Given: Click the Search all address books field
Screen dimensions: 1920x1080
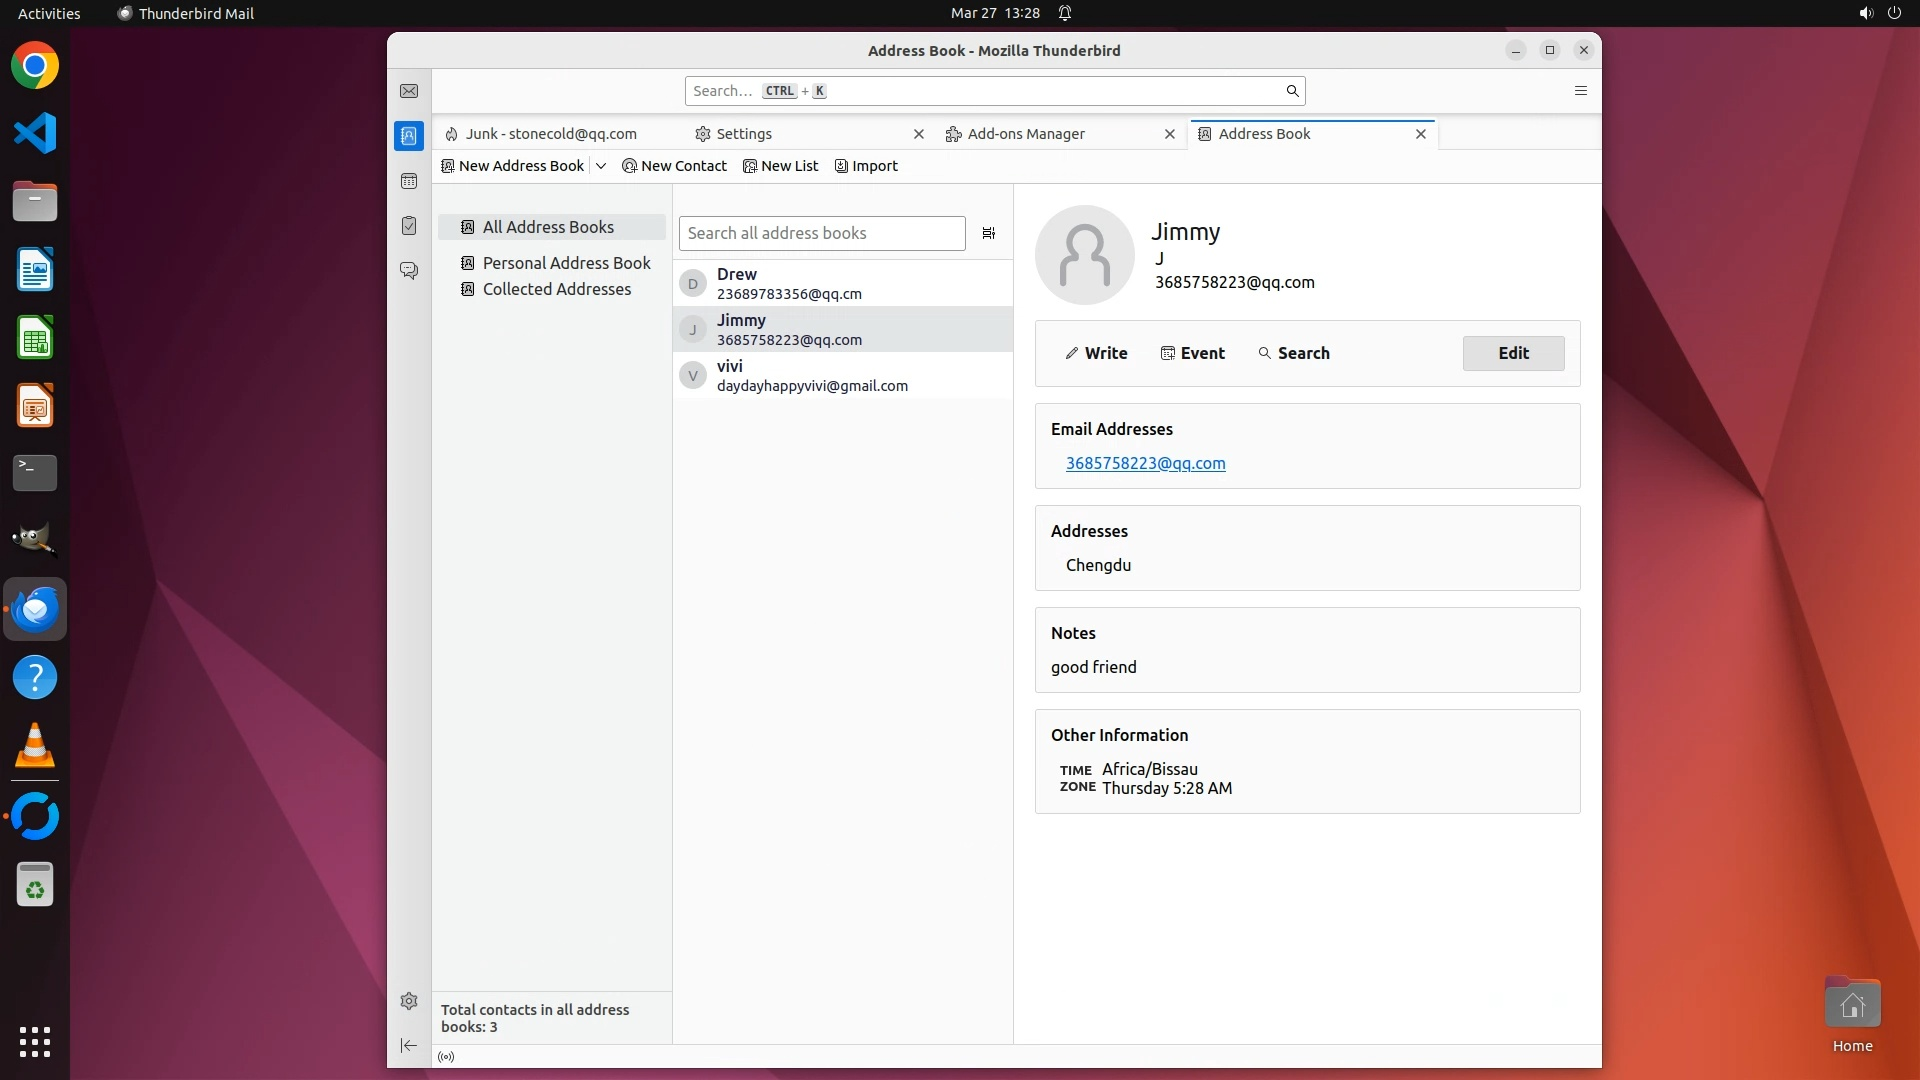Looking at the screenshot, I should [x=821, y=233].
